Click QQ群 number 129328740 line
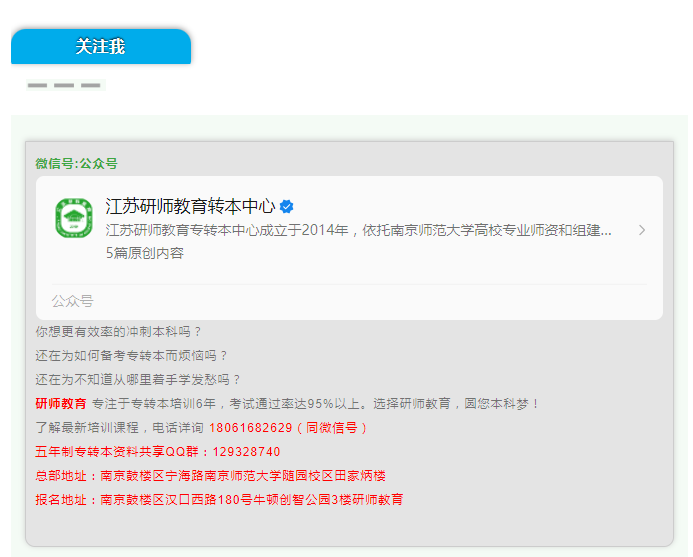This screenshot has height=557, width=693. point(158,451)
